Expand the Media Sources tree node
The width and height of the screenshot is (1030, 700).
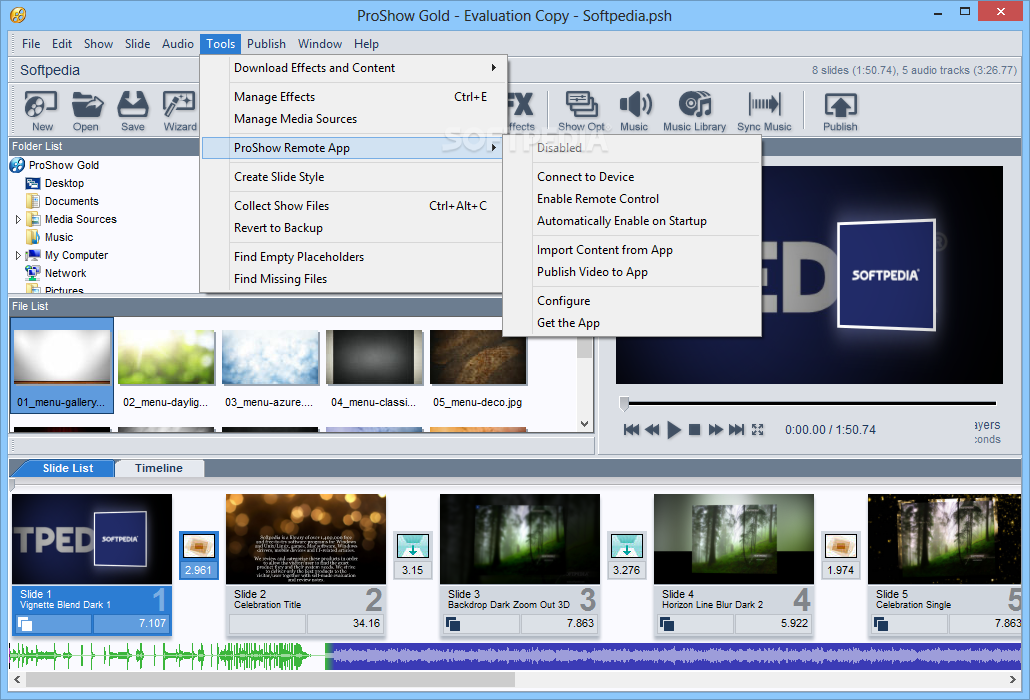18,219
